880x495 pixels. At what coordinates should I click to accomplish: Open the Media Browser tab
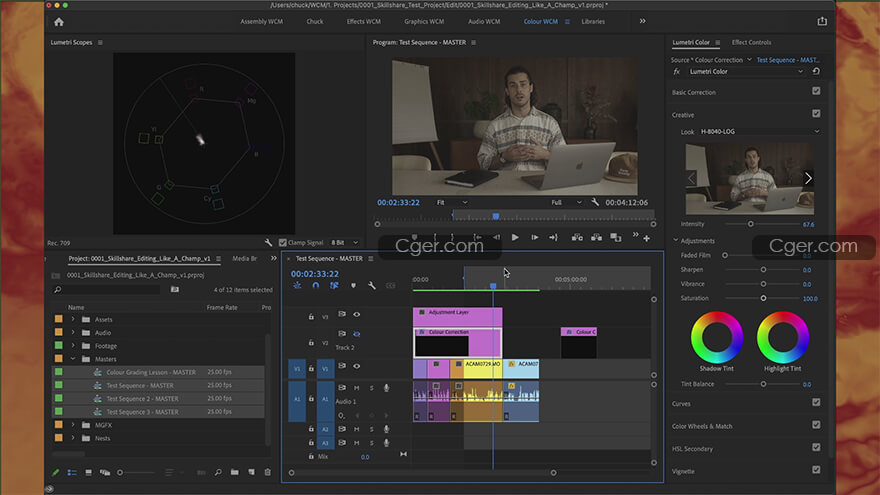click(245, 259)
